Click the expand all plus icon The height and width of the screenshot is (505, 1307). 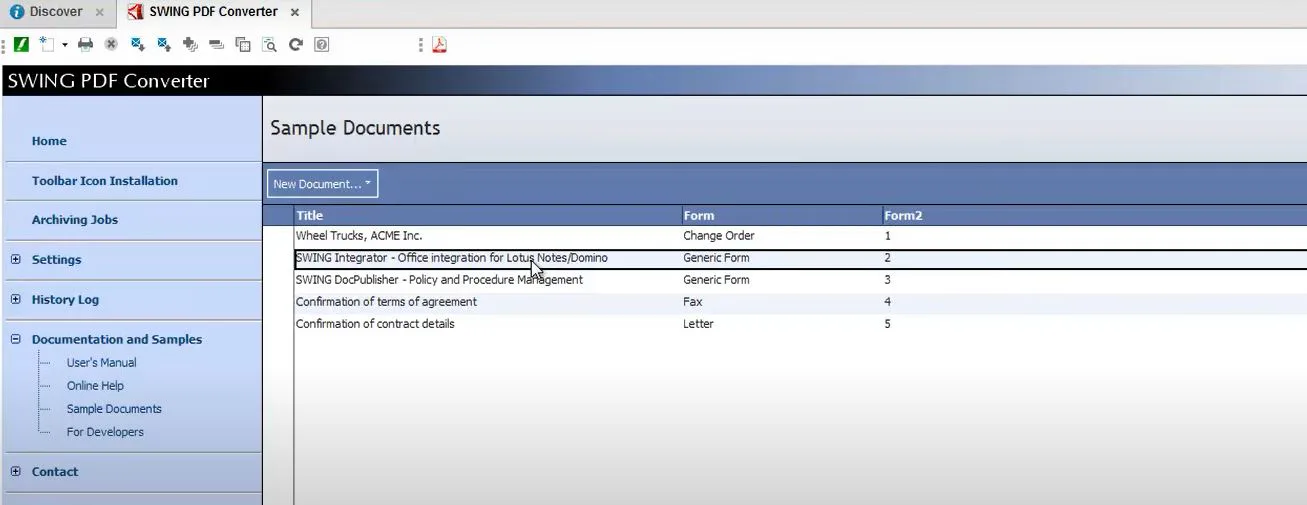(190, 44)
